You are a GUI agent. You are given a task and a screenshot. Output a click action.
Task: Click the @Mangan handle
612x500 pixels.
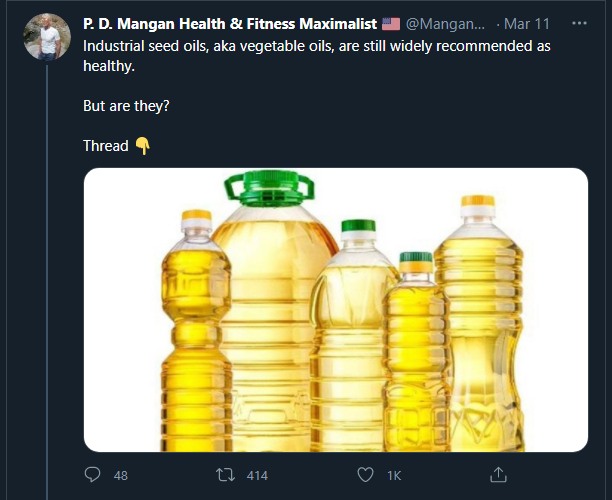click(x=446, y=23)
